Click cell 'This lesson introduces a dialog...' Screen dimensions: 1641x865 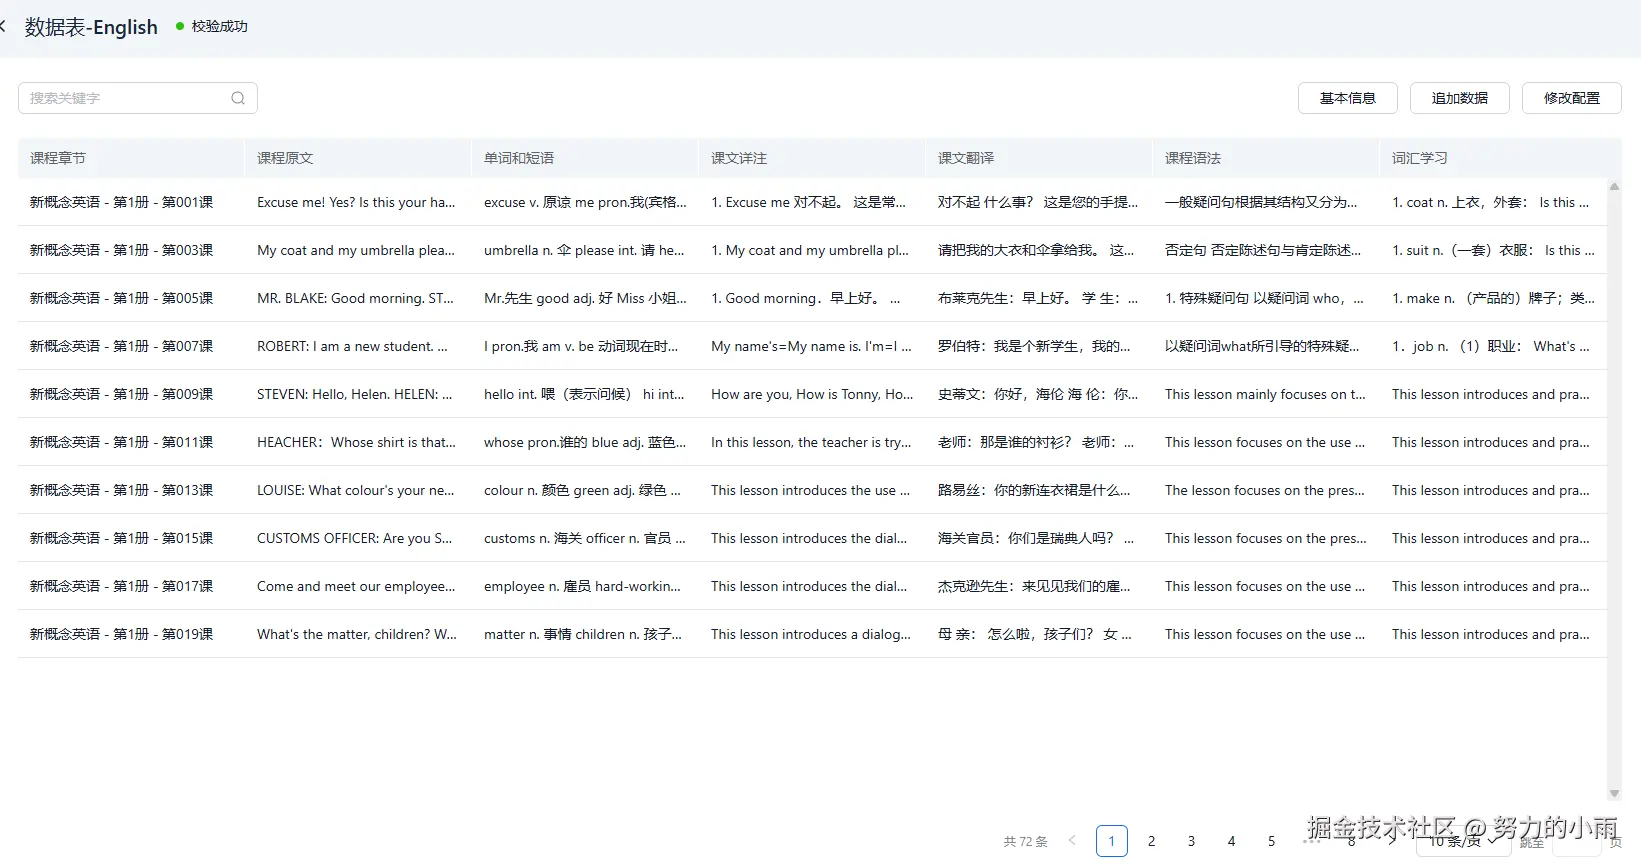(x=811, y=634)
